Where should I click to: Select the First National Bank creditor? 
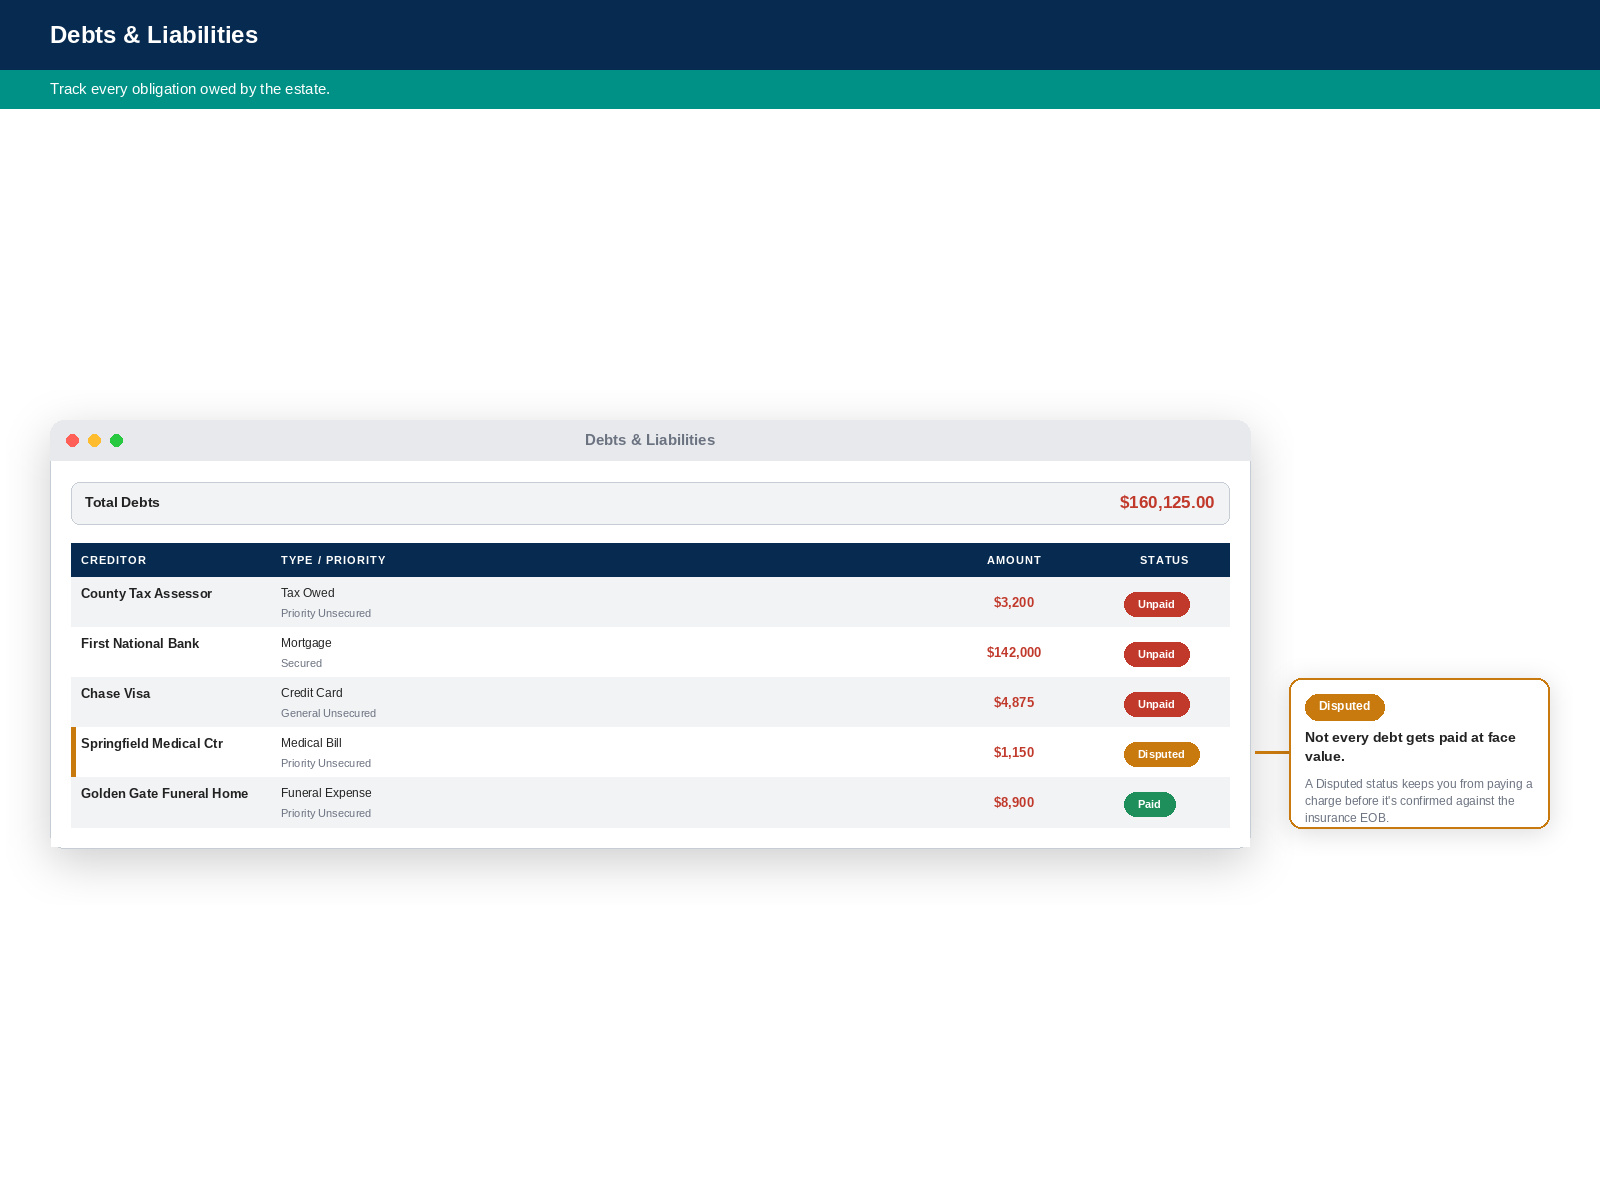(140, 644)
